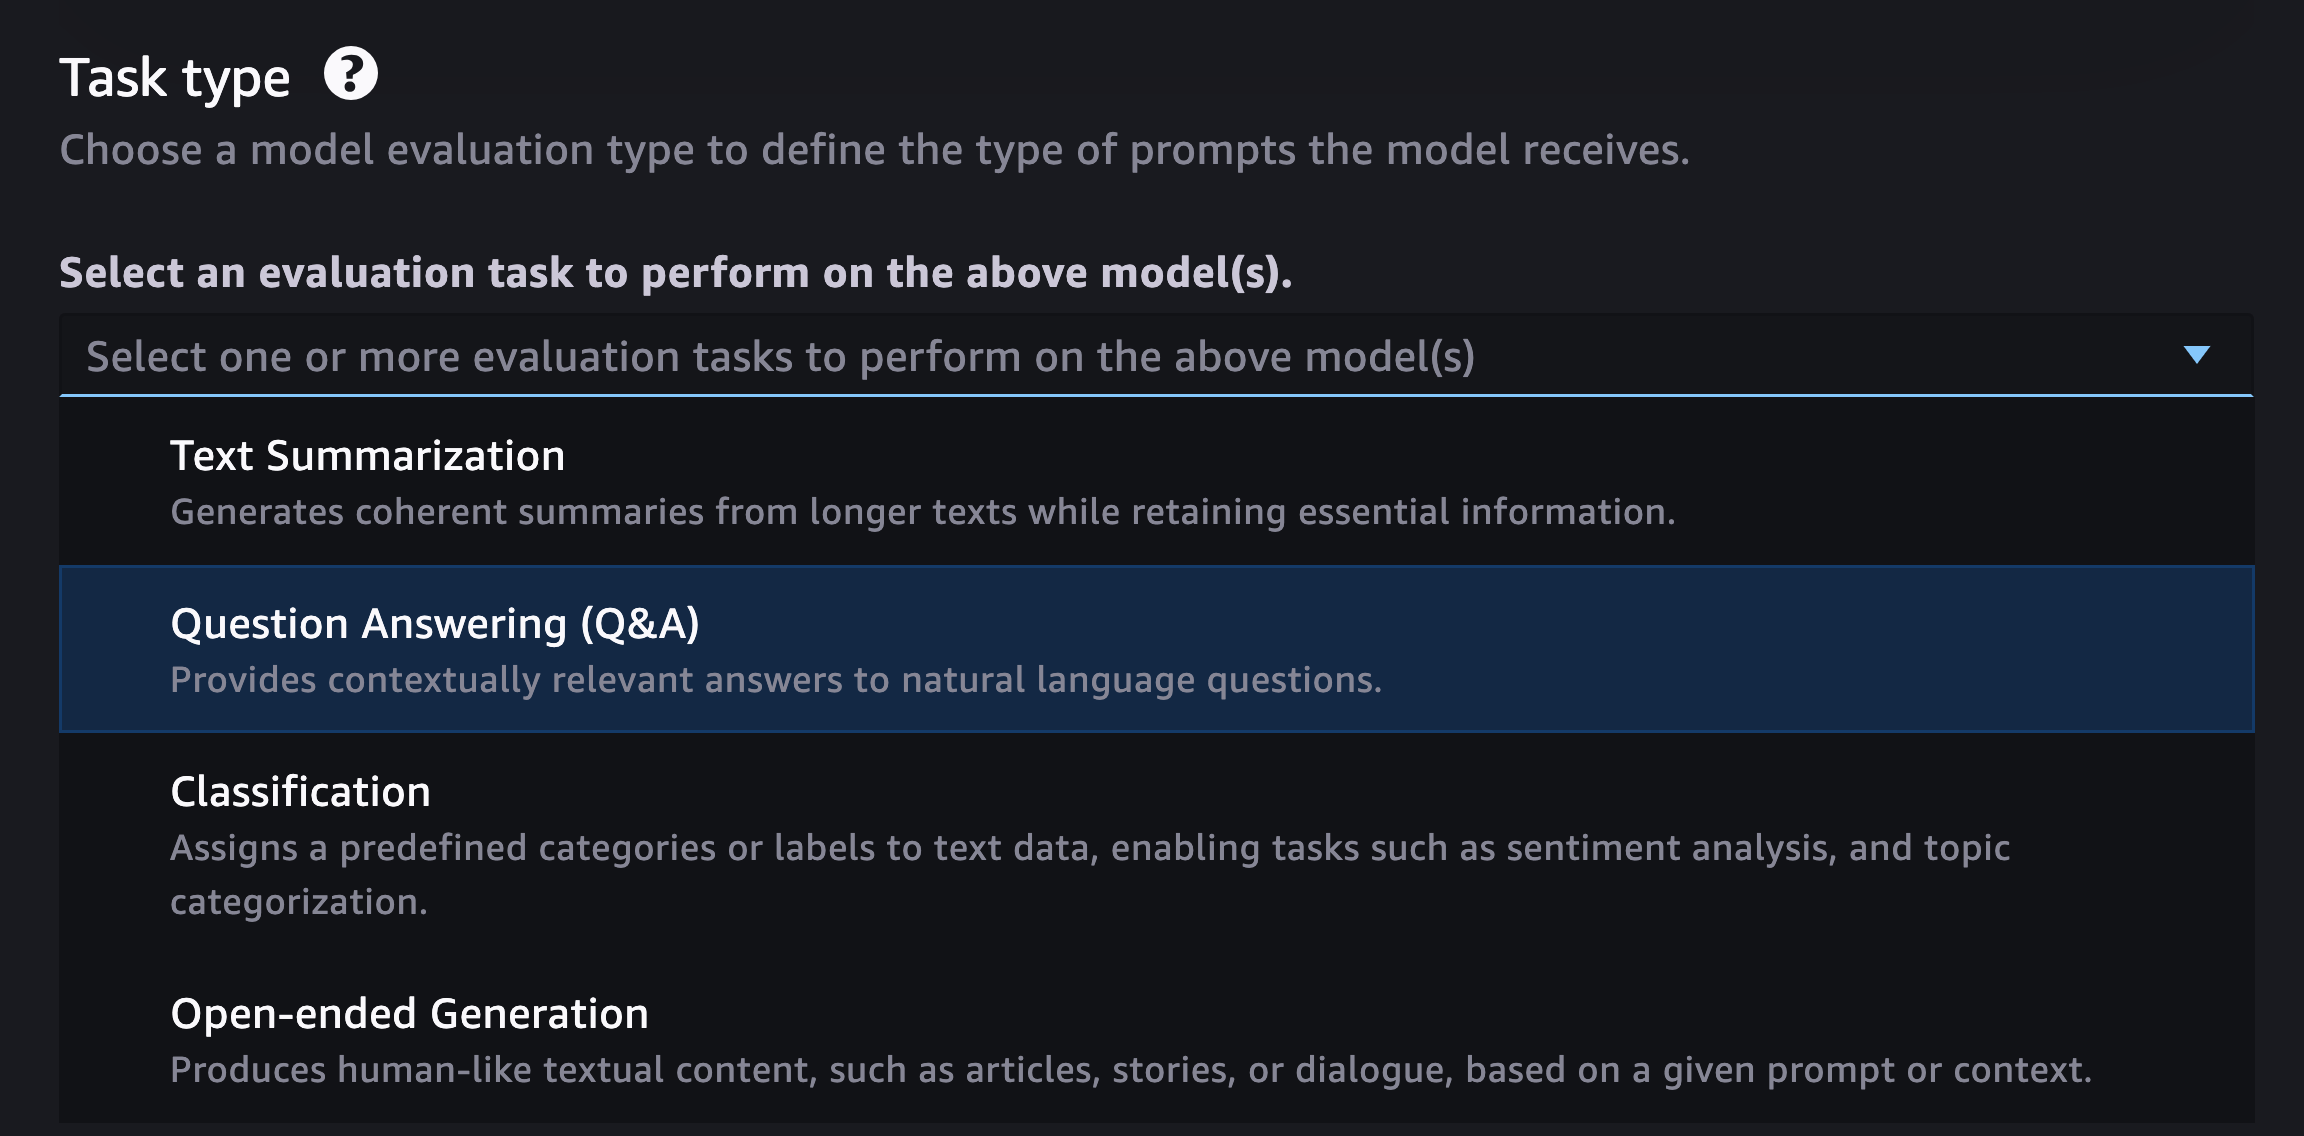Click the "Choose a model evaluation type" subtitle
The height and width of the screenshot is (1136, 2304).
874,150
